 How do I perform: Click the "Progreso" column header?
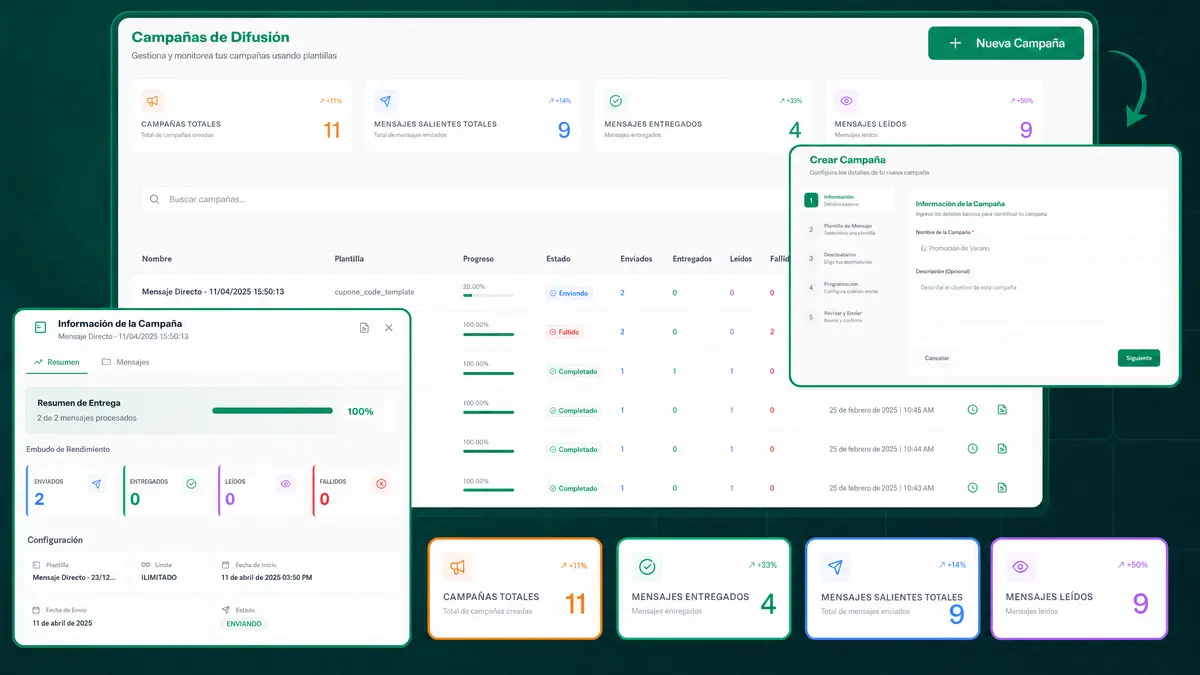point(479,259)
